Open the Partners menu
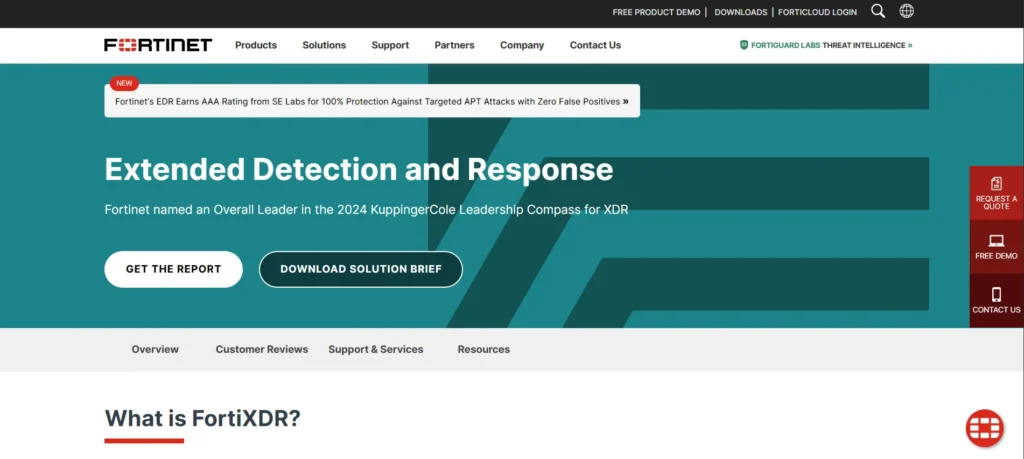Image resolution: width=1024 pixels, height=459 pixels. (455, 45)
